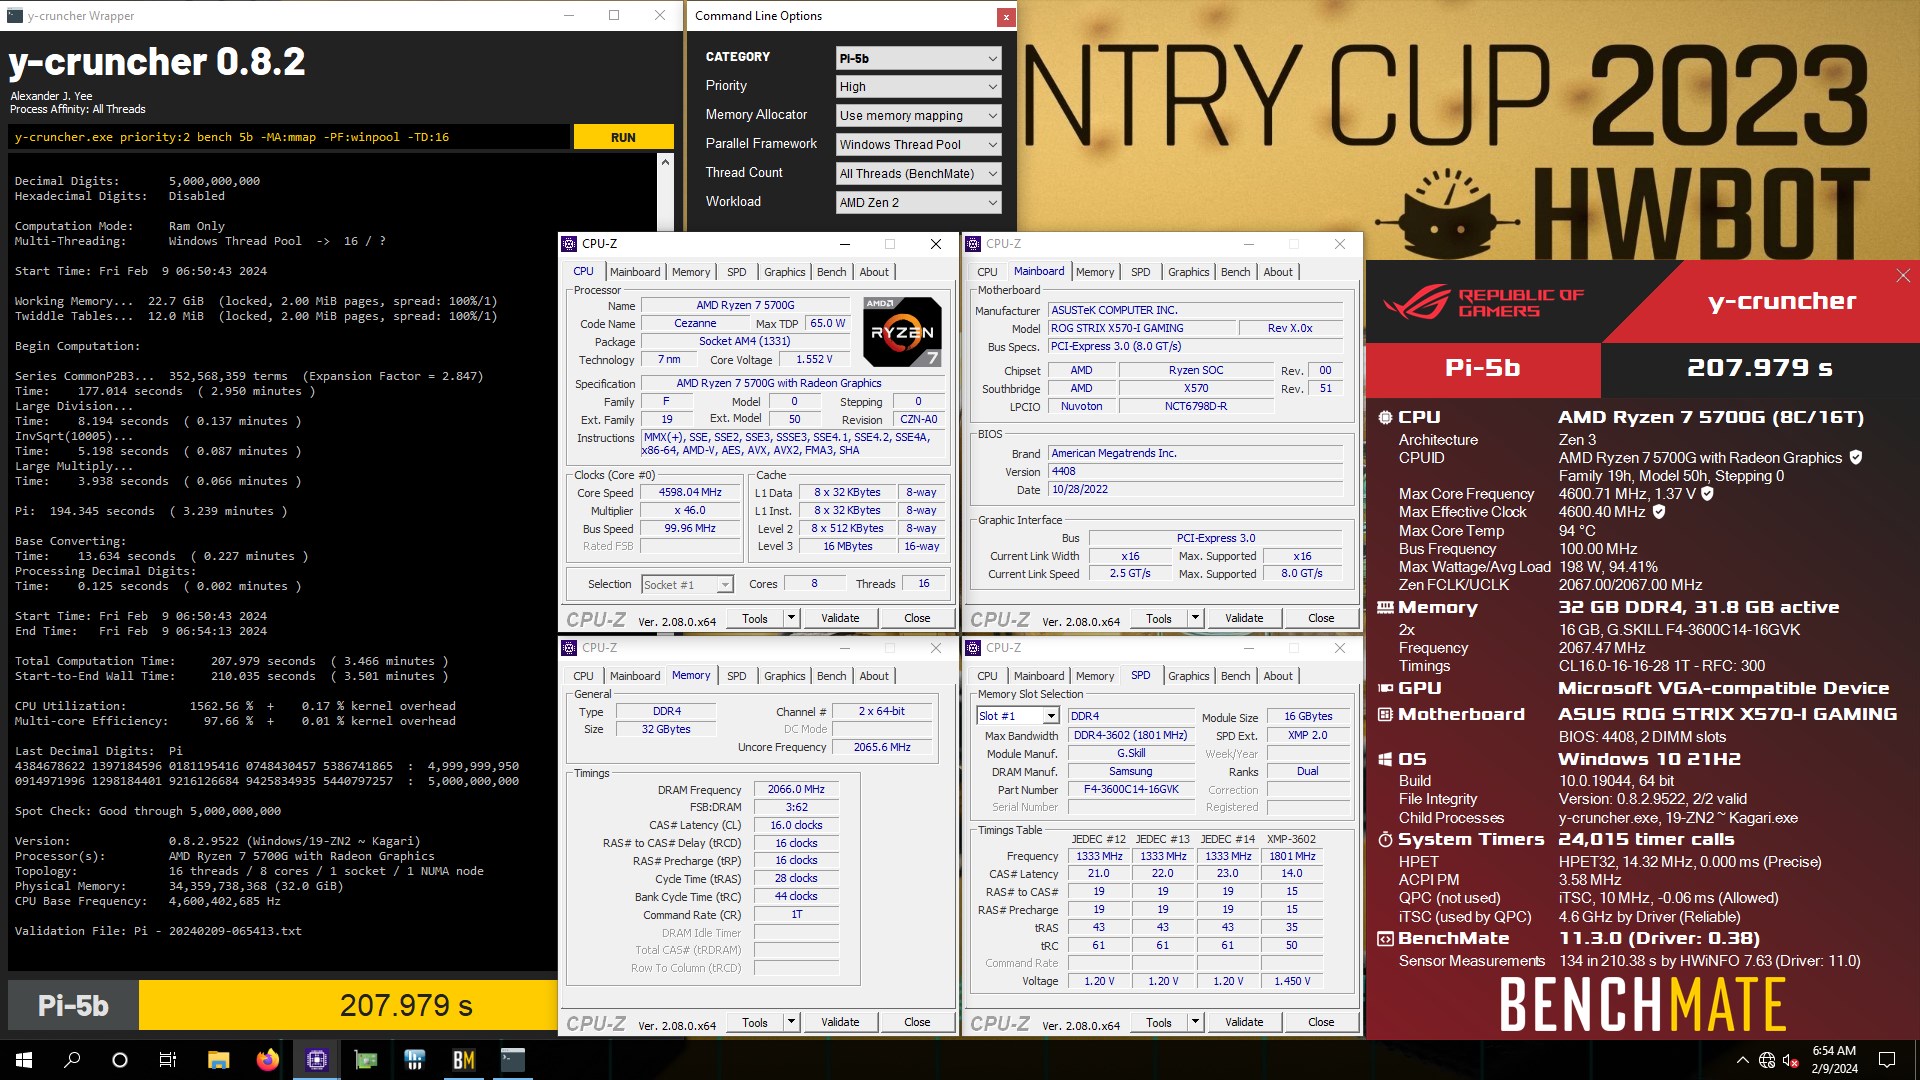Click the Pi-5b label in BenchMate panel
This screenshot has width=1920, height=1080.
coord(1483,368)
